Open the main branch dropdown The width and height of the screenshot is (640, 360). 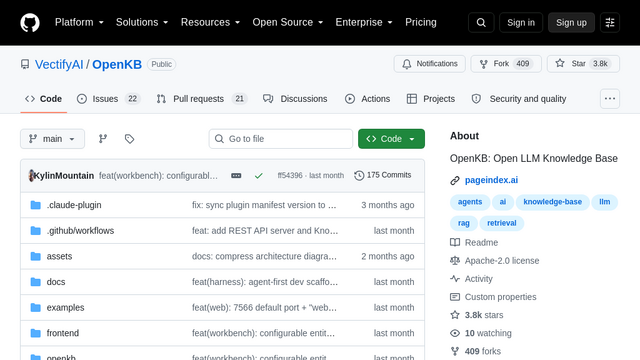[x=53, y=139]
